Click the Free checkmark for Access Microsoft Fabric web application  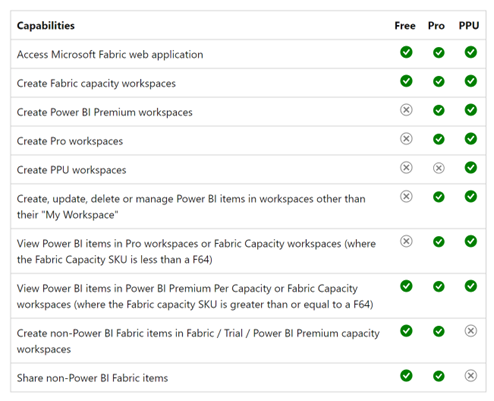(x=406, y=52)
